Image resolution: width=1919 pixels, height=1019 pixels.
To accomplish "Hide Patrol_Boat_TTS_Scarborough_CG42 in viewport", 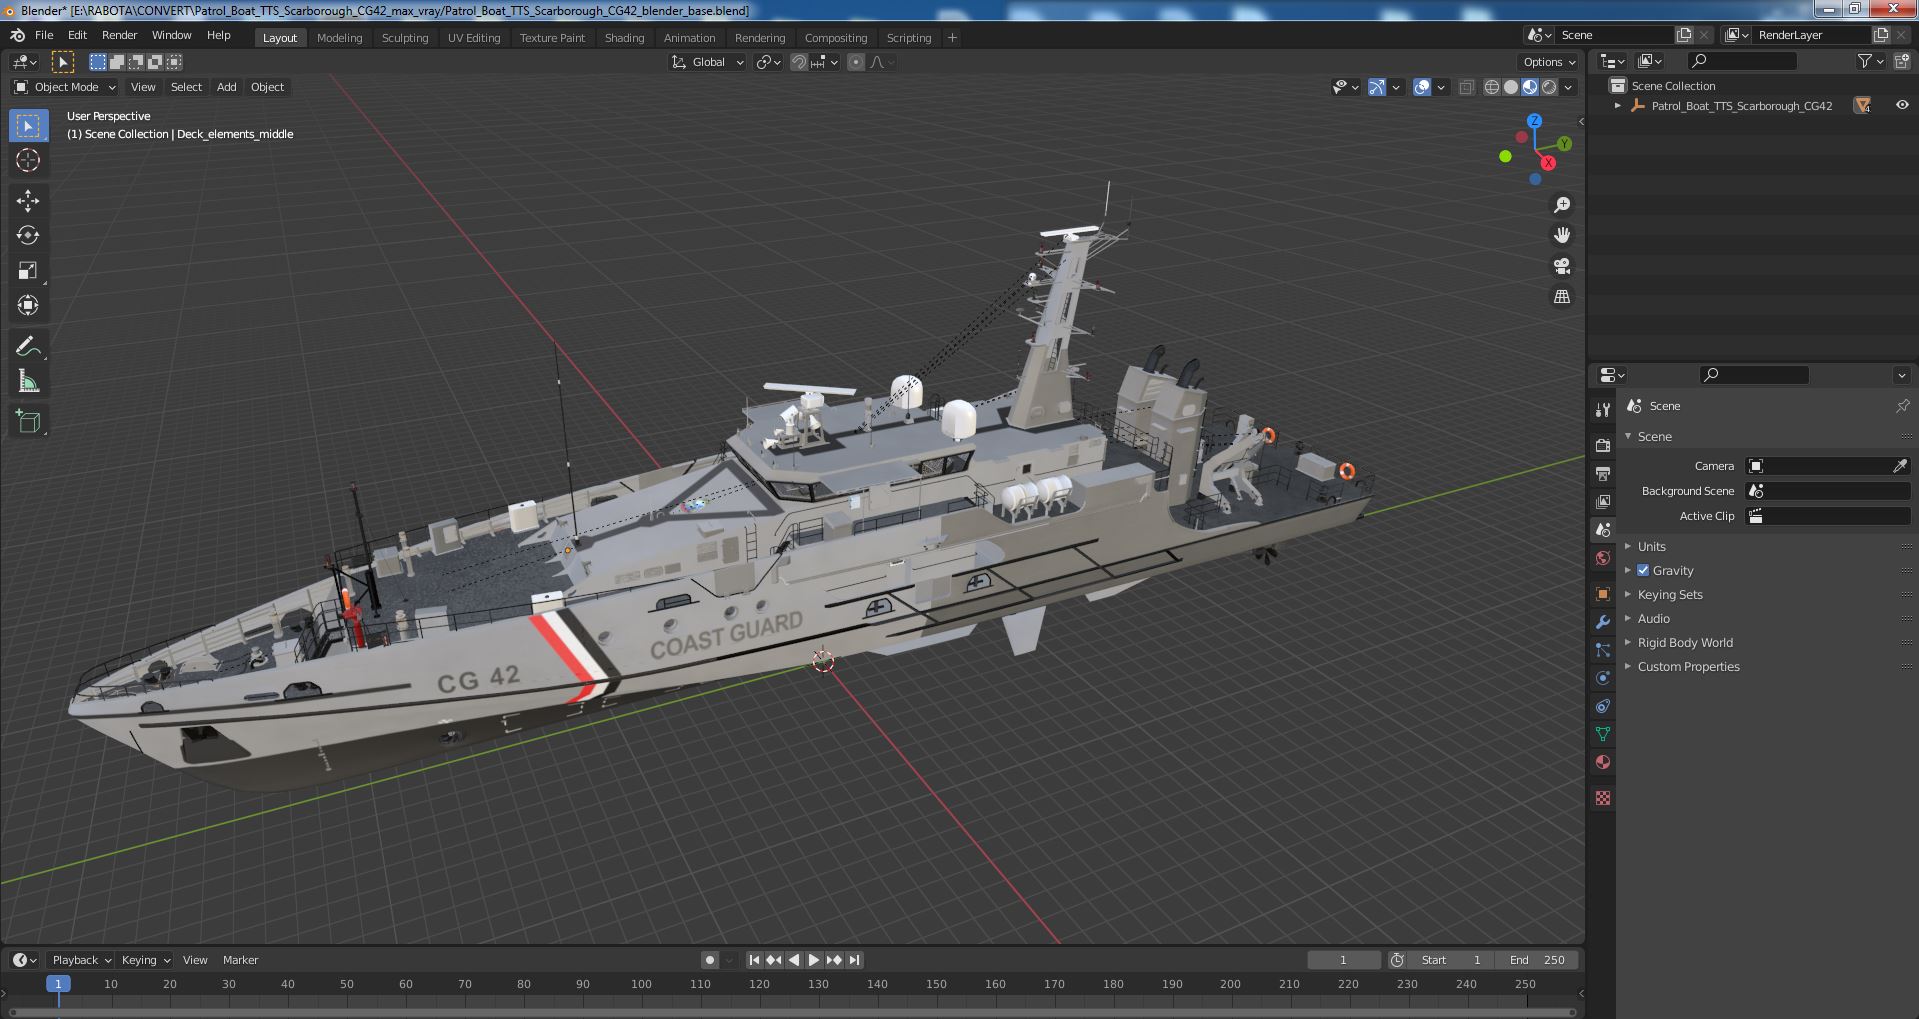I will [x=1901, y=105].
